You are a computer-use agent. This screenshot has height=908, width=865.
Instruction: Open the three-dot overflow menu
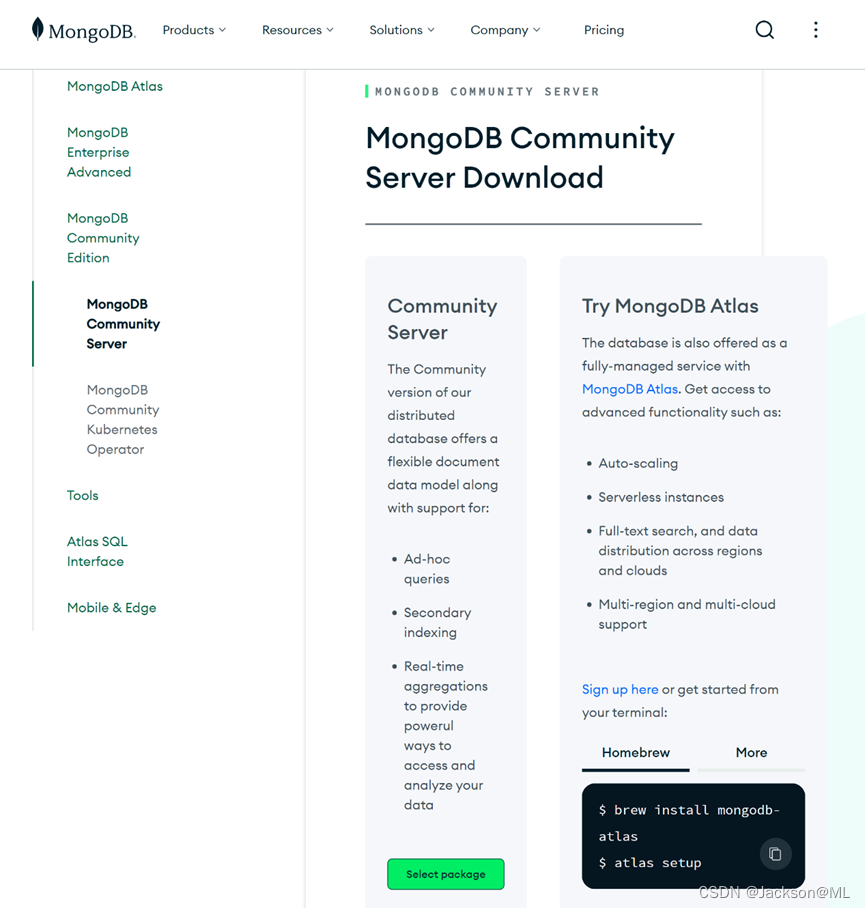pyautogui.click(x=815, y=30)
